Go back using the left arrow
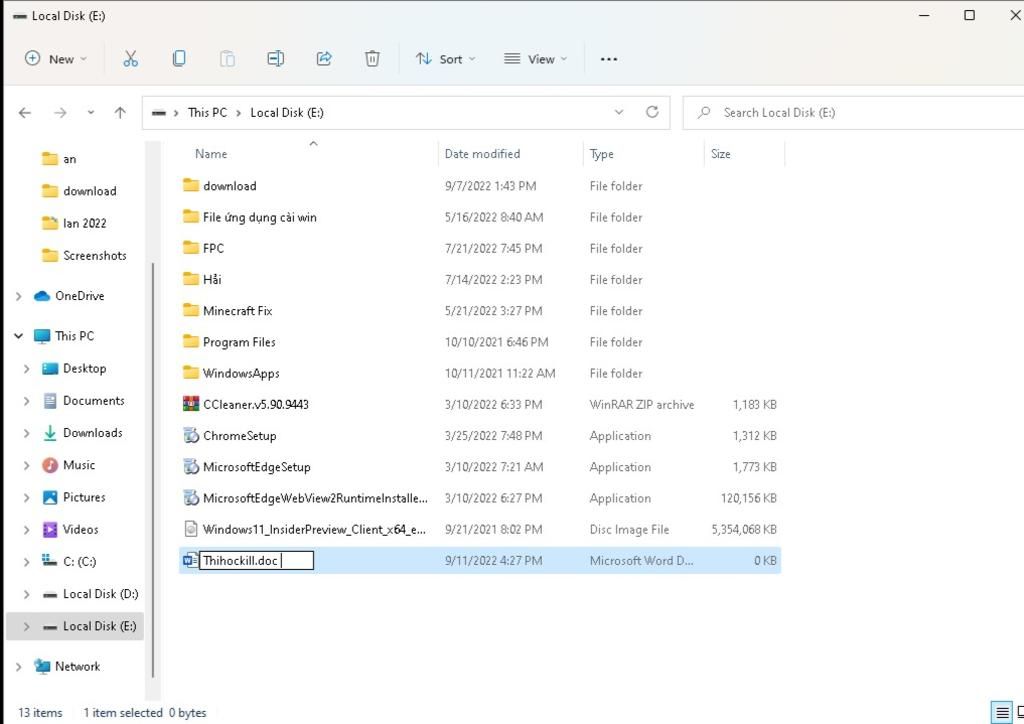Image resolution: width=1024 pixels, height=724 pixels. 25,113
